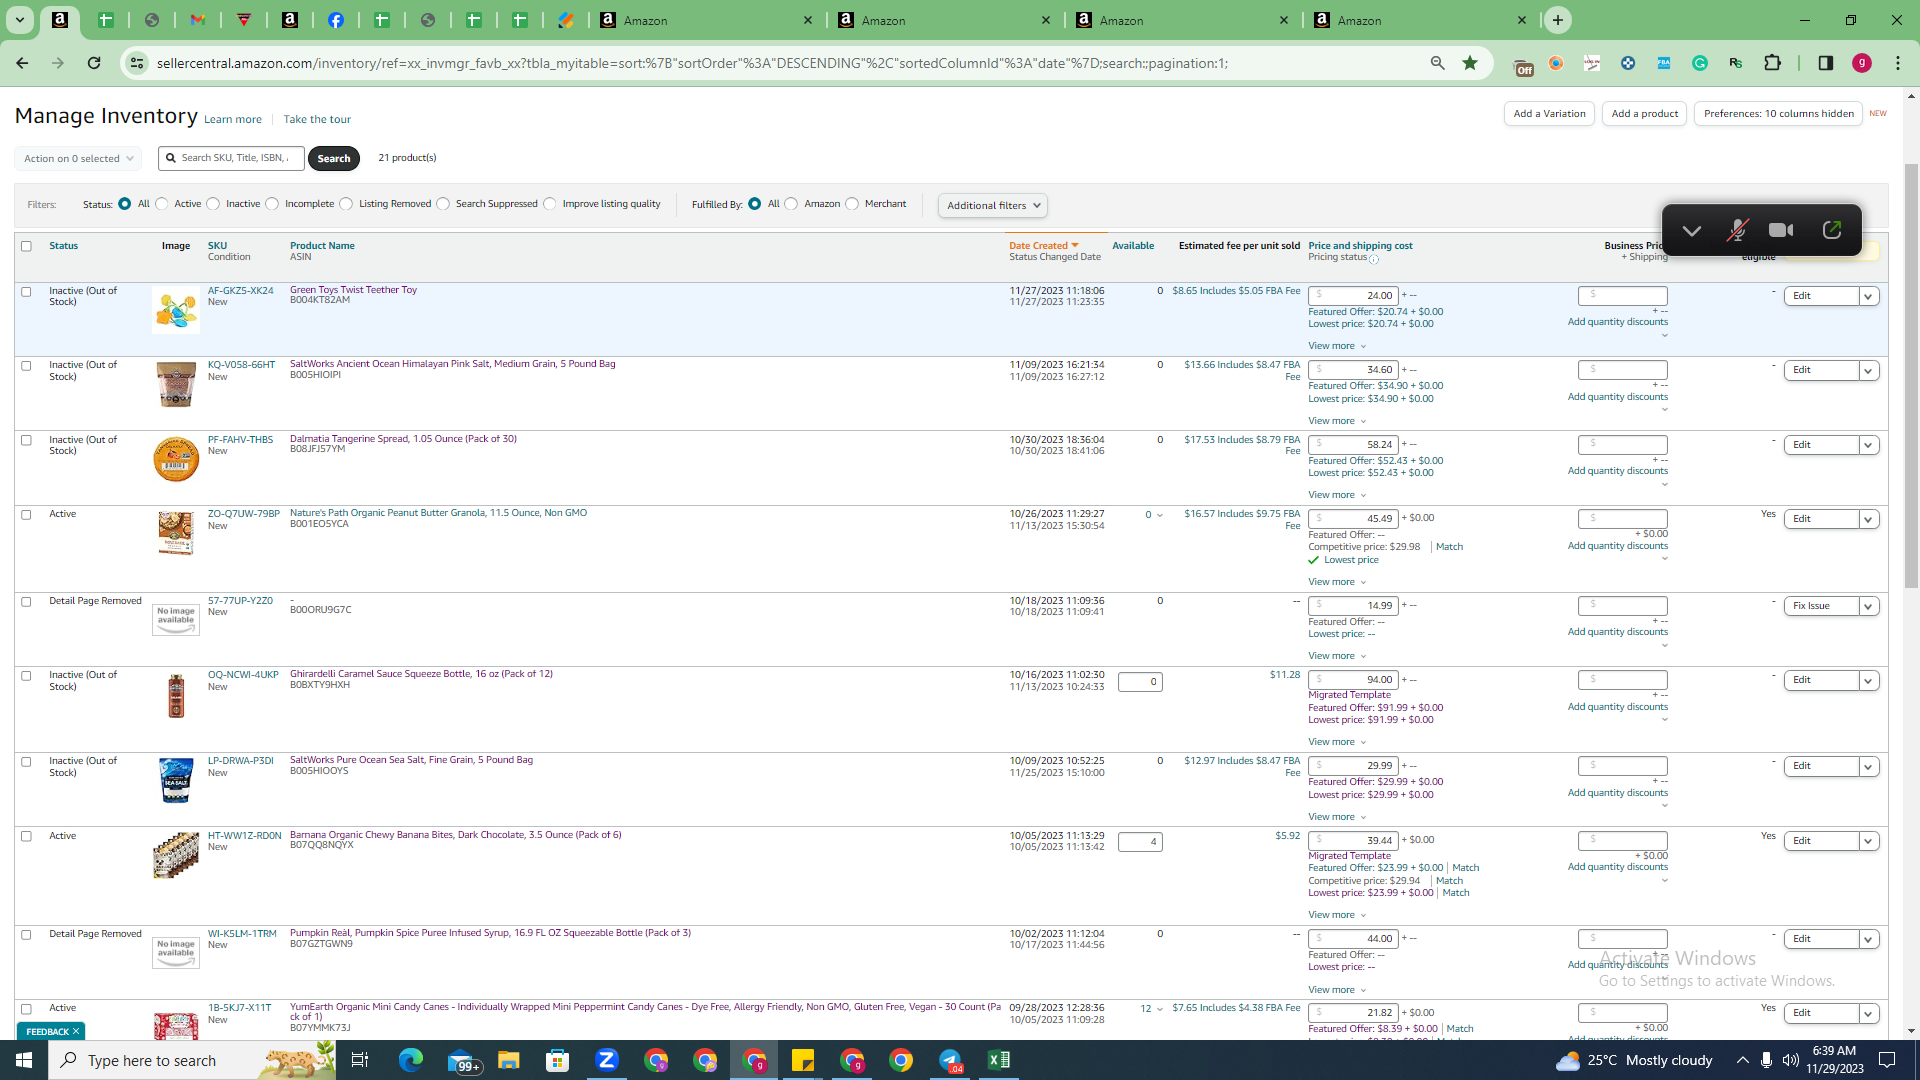Select the Listing Removed filter radio
This screenshot has width=1920, height=1080.
pos(346,204)
